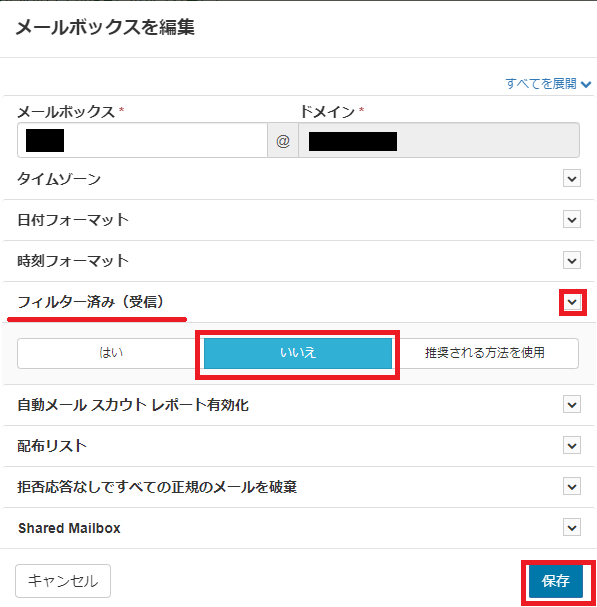This screenshot has width=597, height=607.
Task: Expand the 時刻フォーマット section arrow
Action: coord(572,261)
